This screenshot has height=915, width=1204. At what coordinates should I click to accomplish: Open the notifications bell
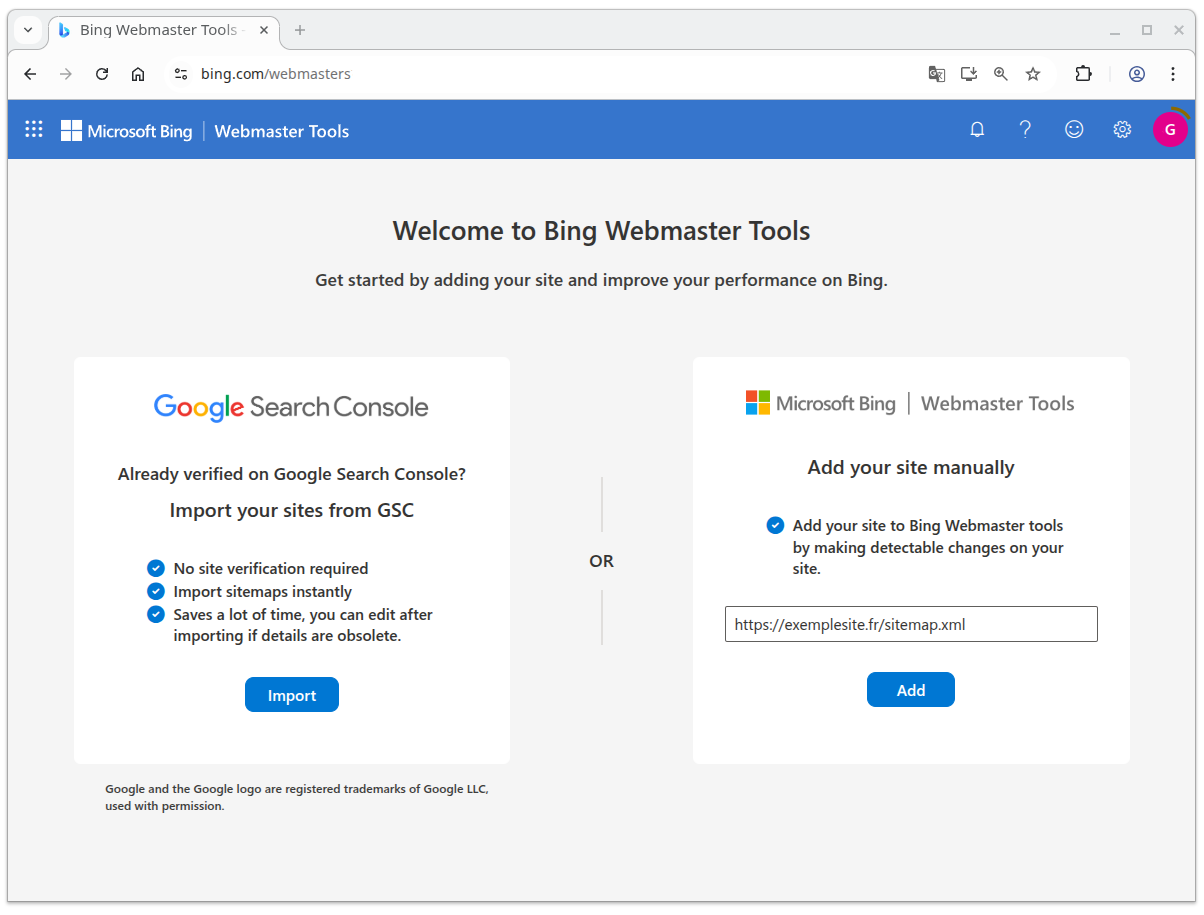tap(977, 129)
